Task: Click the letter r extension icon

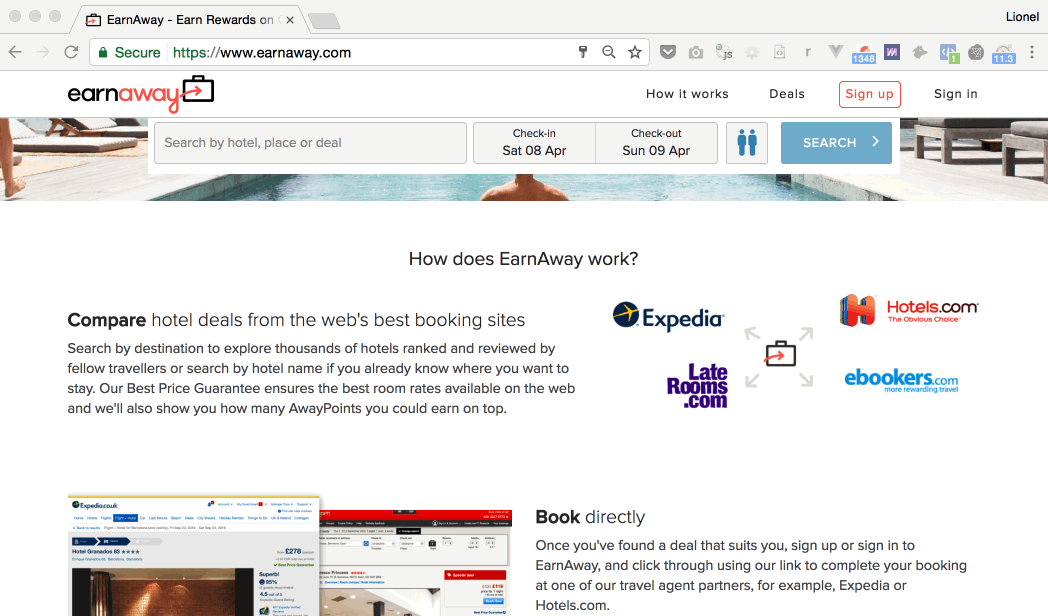Action: click(807, 52)
